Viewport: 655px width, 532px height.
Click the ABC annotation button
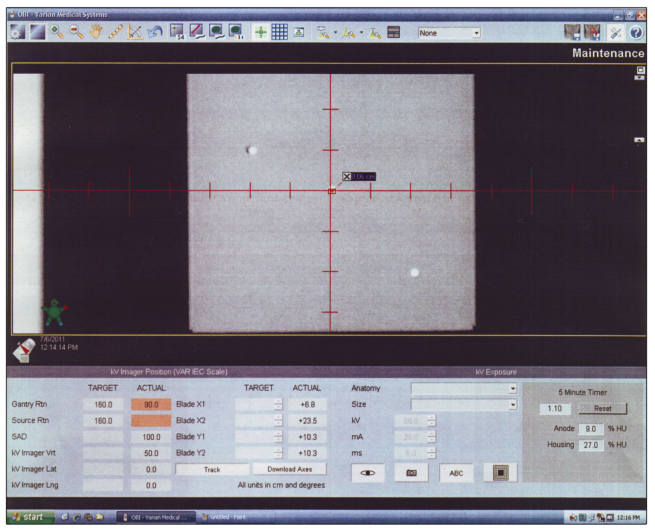pos(455,473)
